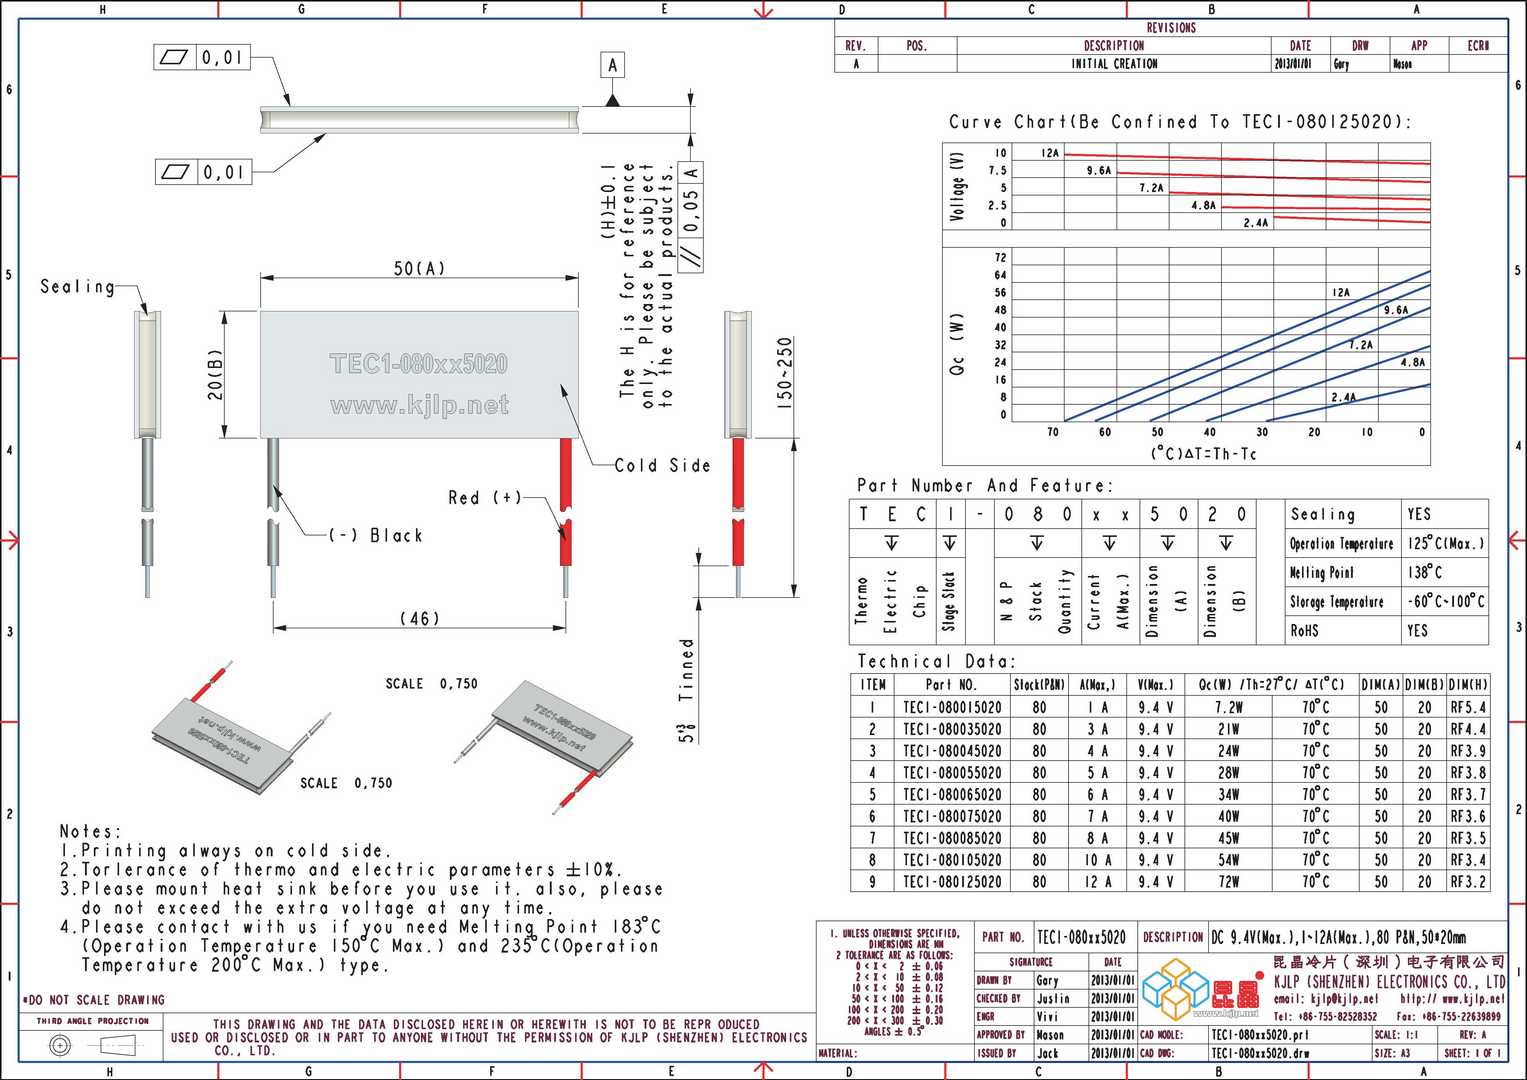Select the 'Tinned' vertical label
The image size is (1527, 1080).
[x=686, y=670]
